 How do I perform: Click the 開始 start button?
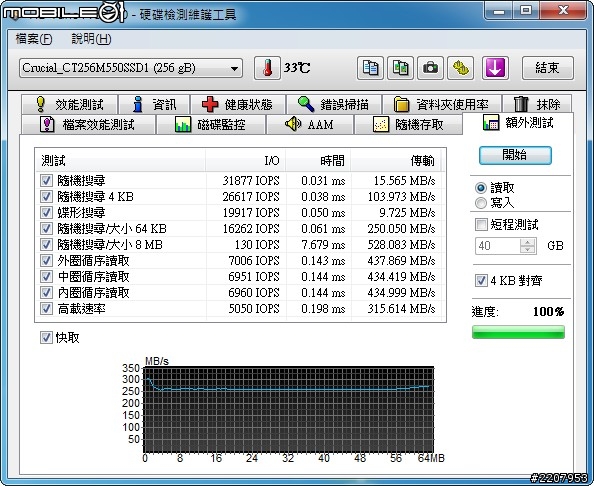(515, 155)
